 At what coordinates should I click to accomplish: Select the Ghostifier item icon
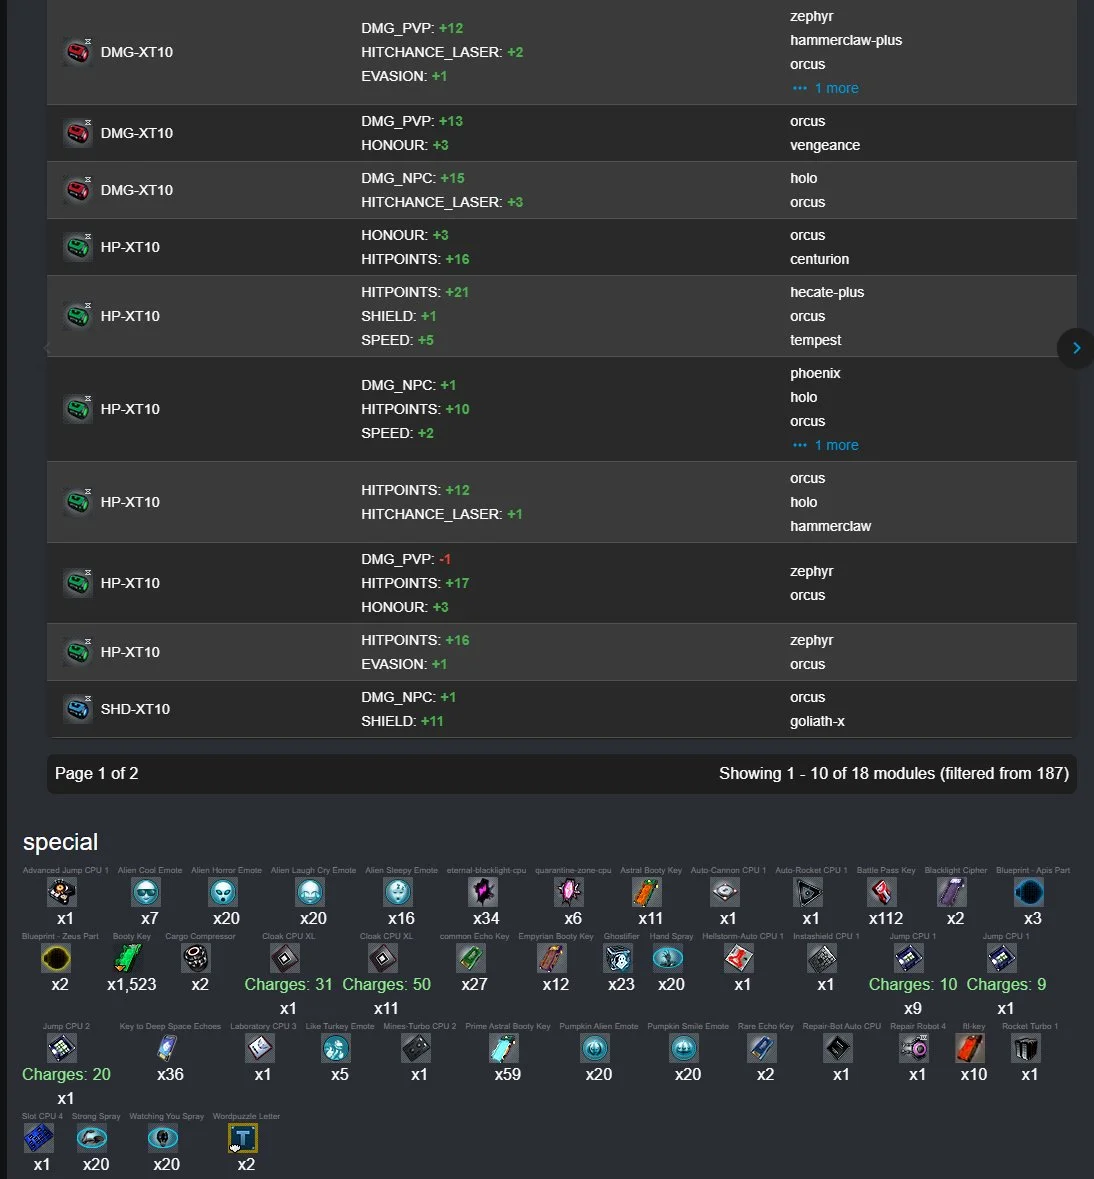tap(618, 958)
